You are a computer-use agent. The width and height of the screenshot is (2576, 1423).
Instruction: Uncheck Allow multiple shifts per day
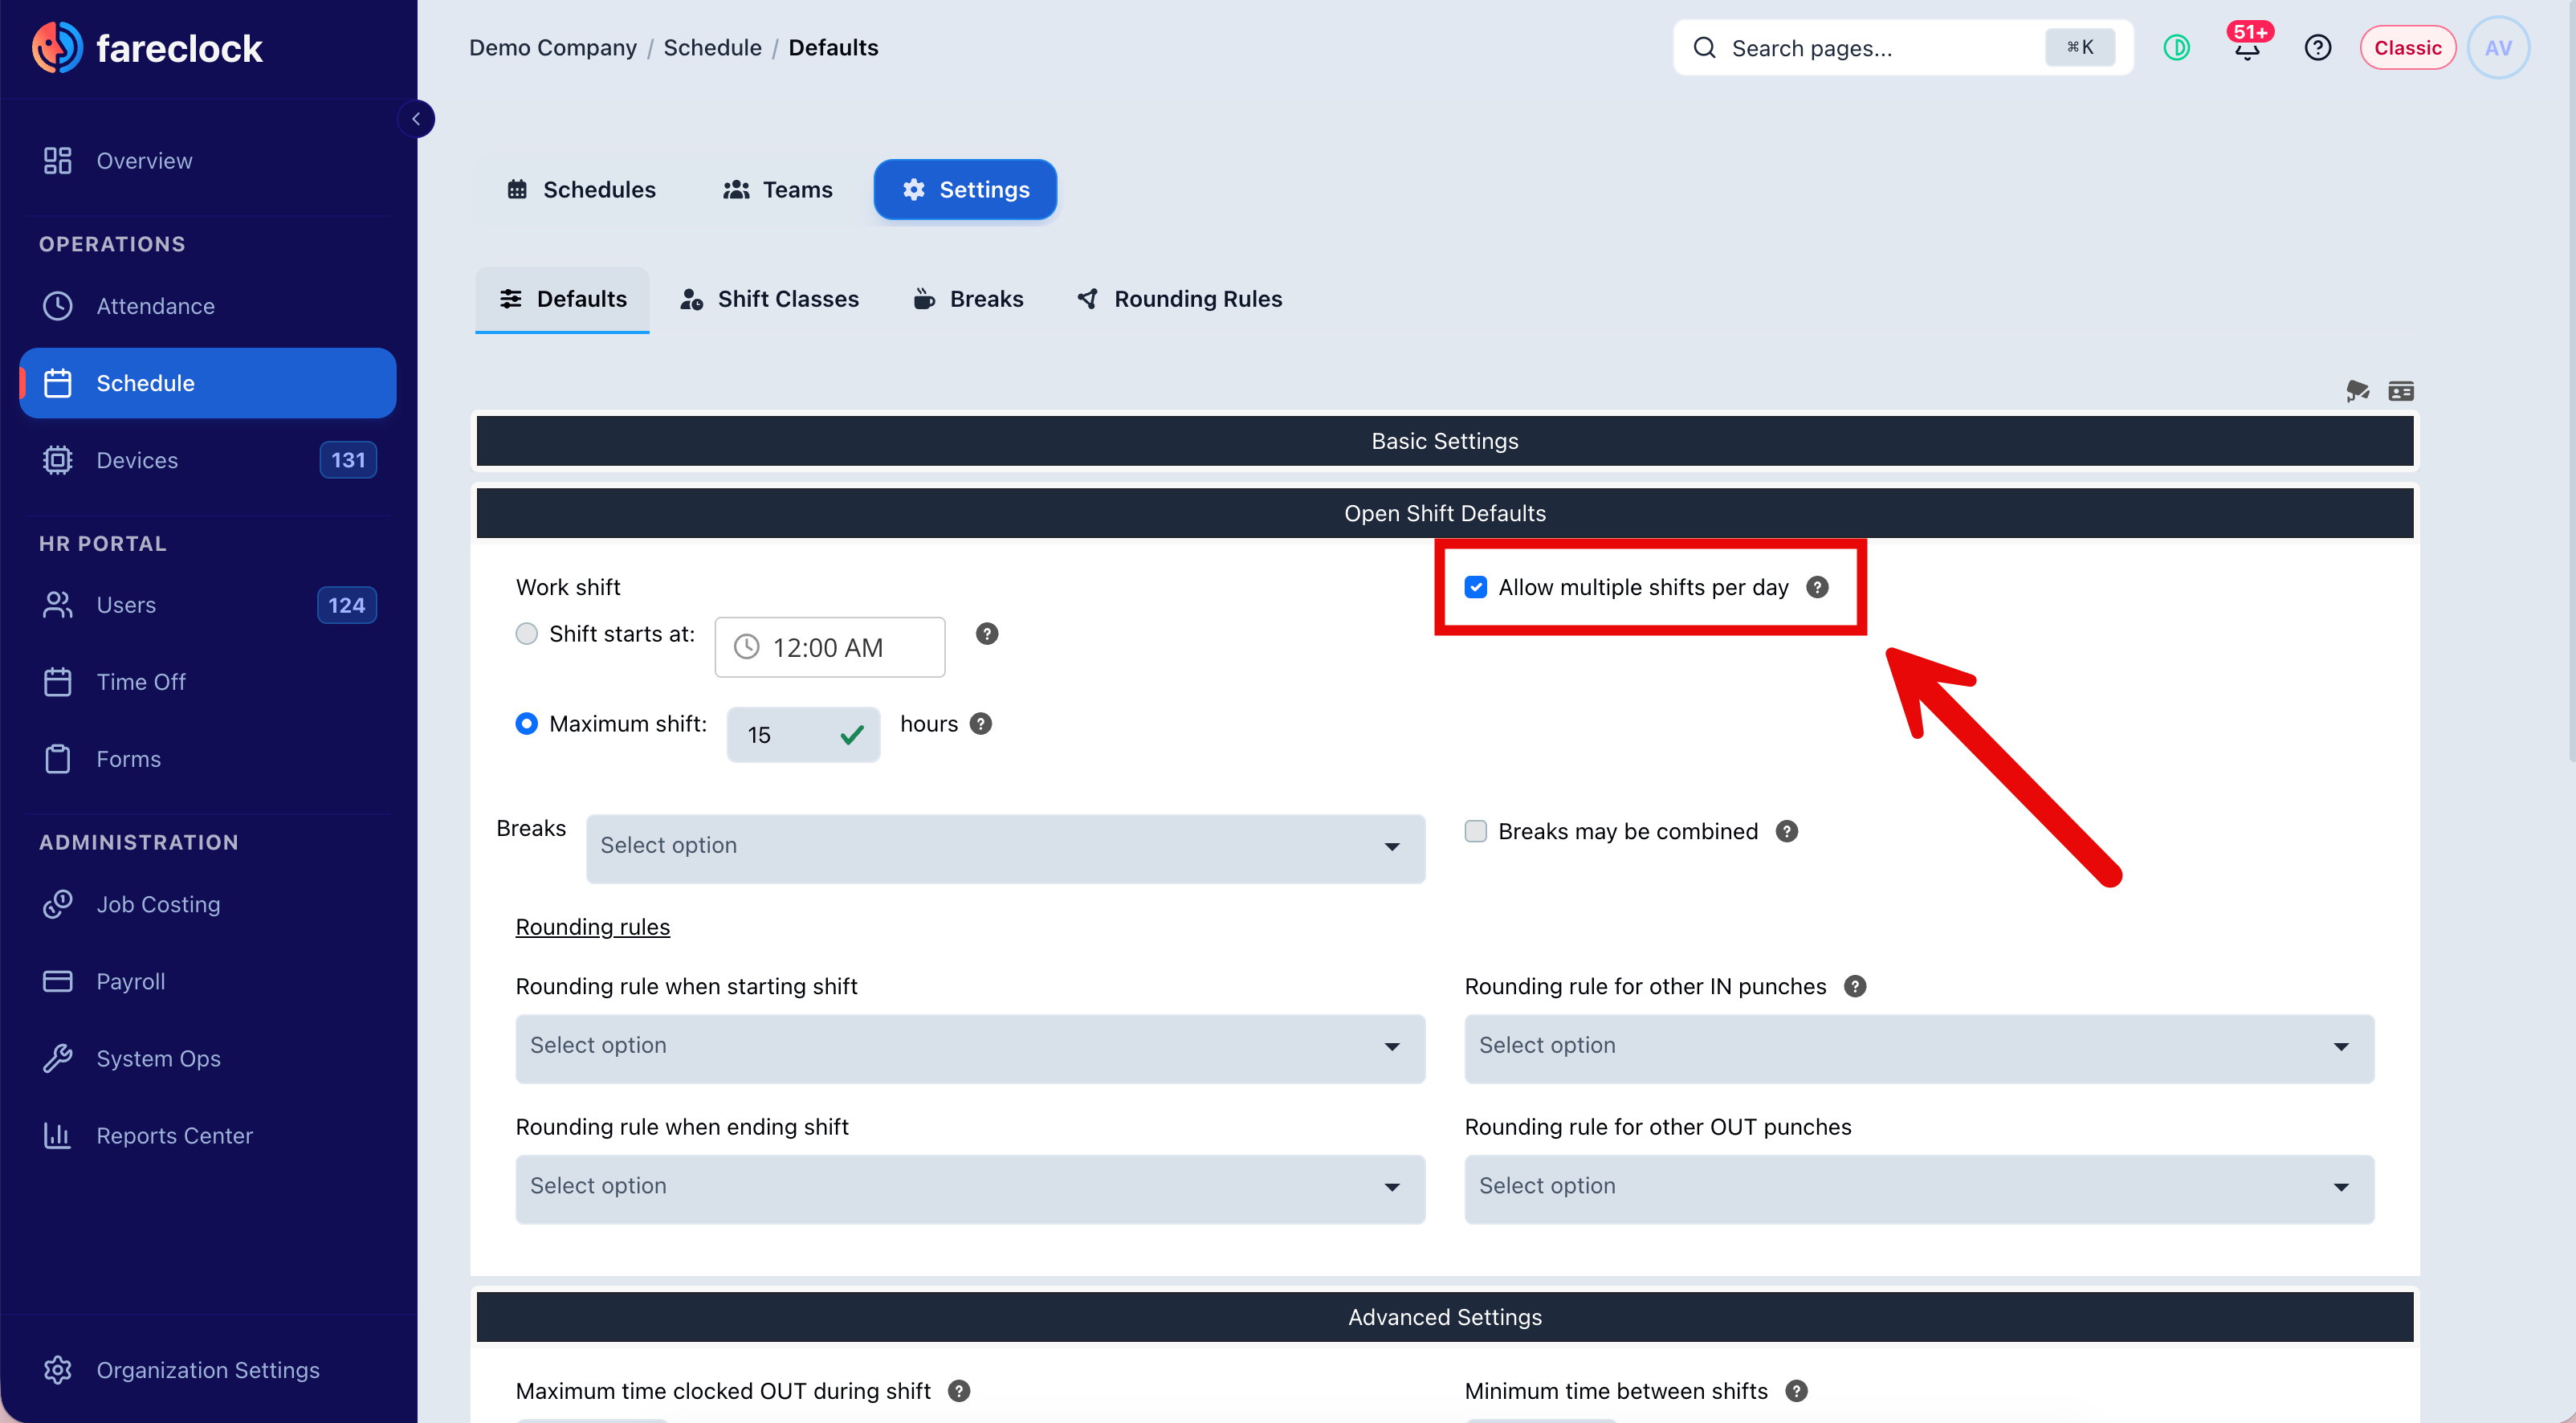1476,587
